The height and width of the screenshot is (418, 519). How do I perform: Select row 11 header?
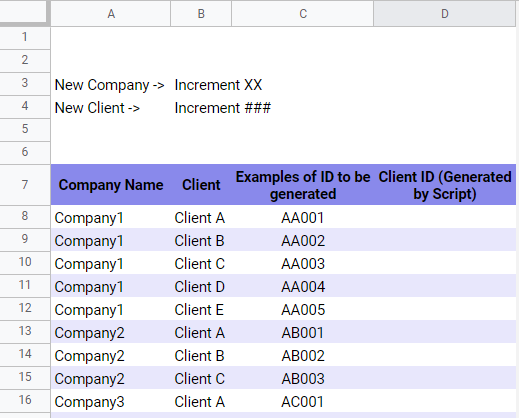[25, 285]
